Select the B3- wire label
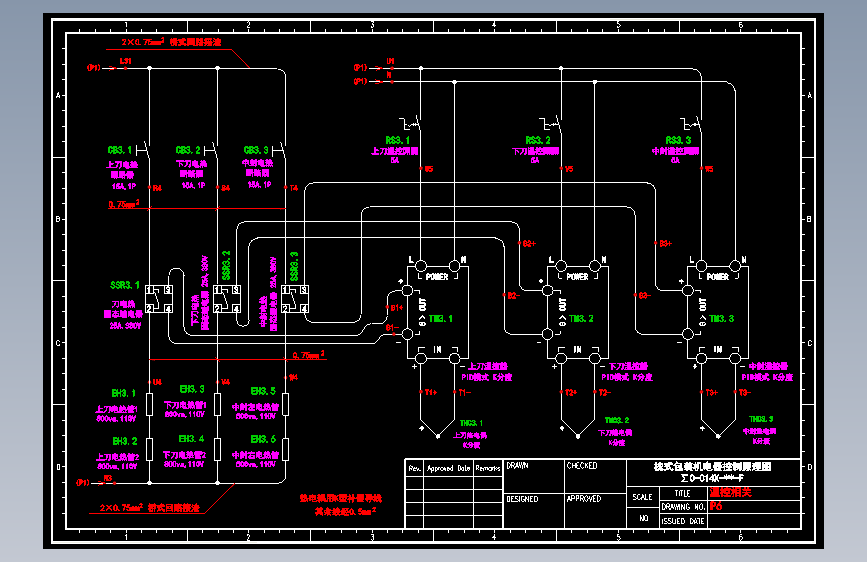867x562 pixels. click(645, 295)
